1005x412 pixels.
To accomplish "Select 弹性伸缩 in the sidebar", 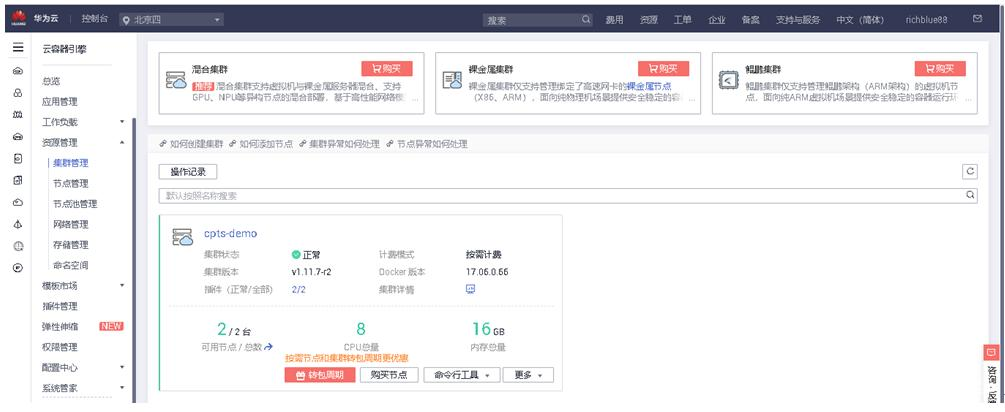I will coord(60,326).
